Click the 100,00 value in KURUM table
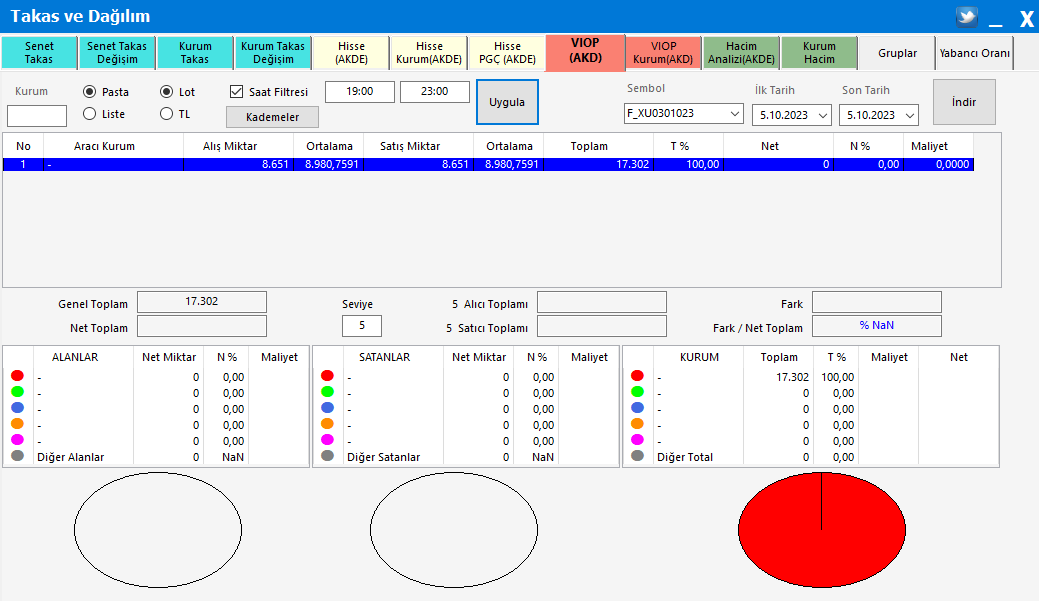Image resolution: width=1039 pixels, height=601 pixels. point(838,377)
